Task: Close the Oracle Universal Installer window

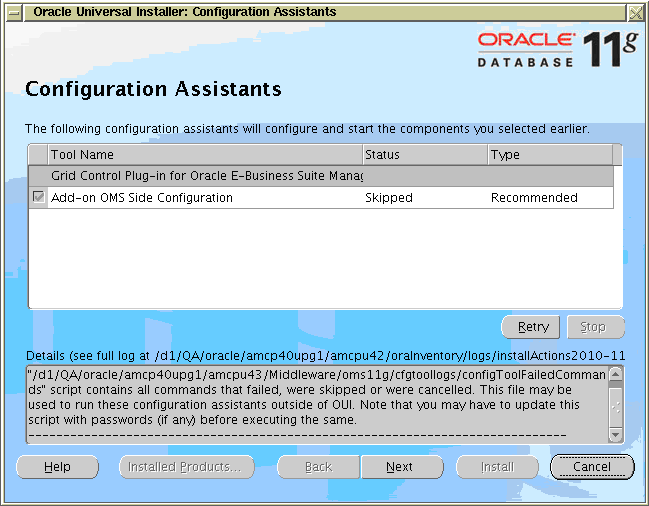Action: [x=635, y=13]
